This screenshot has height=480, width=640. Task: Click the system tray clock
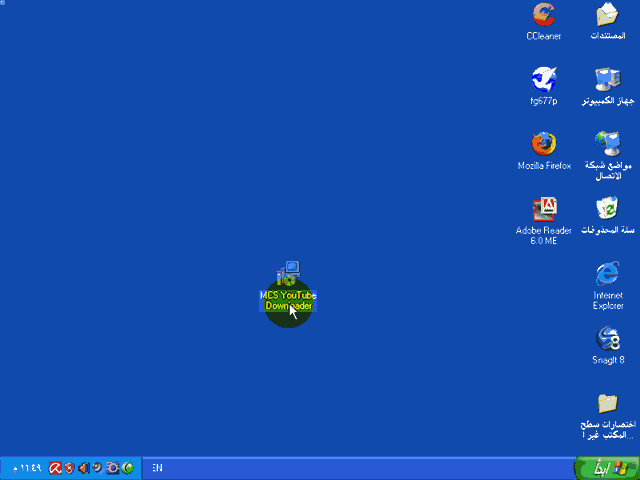pyautogui.click(x=26, y=468)
